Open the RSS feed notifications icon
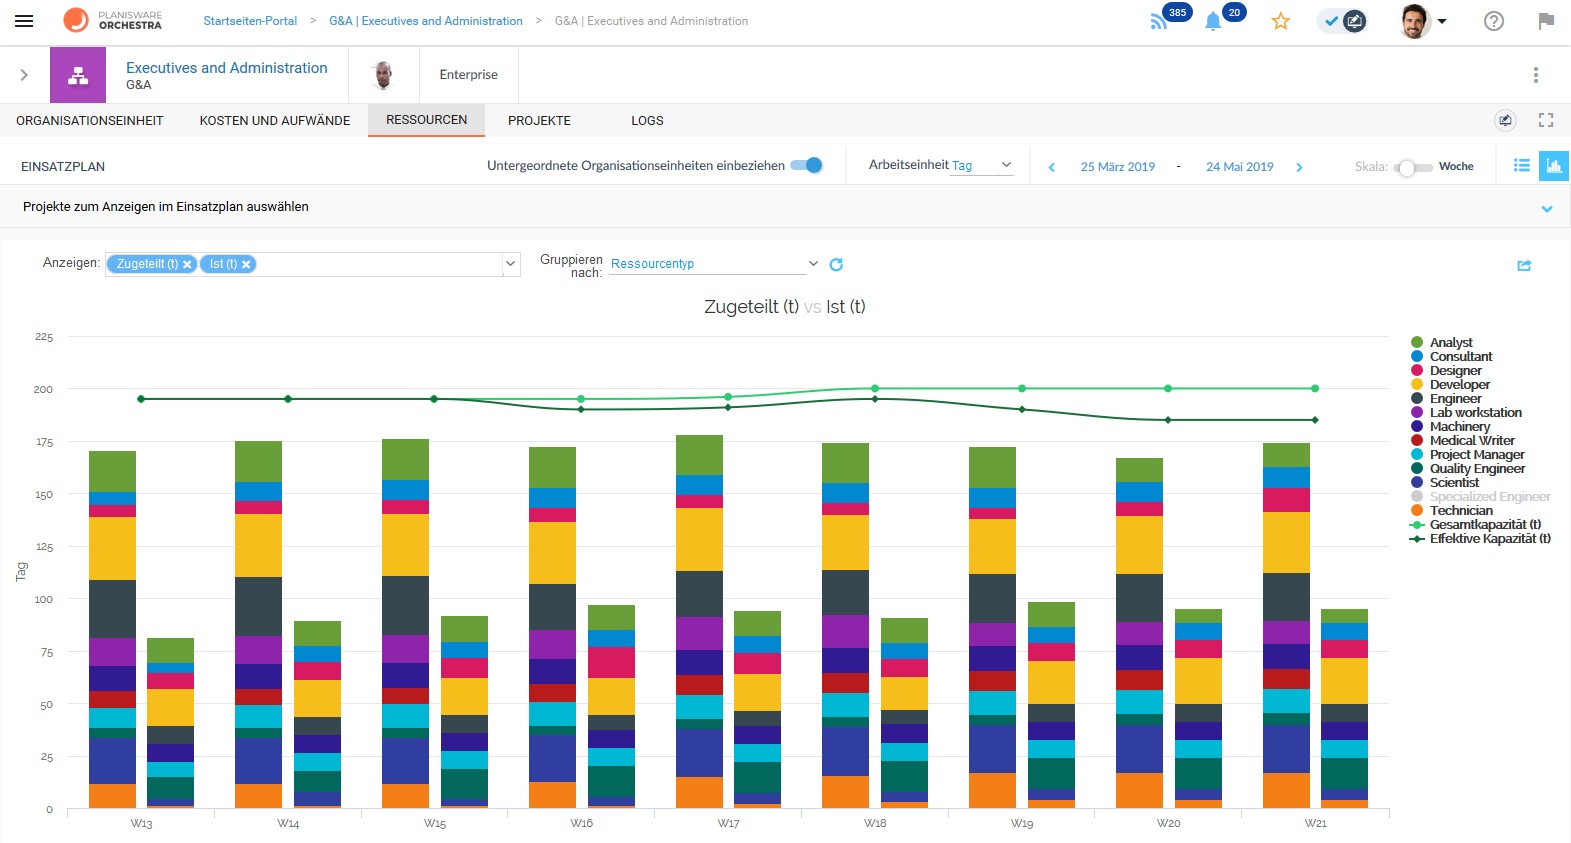Screen dimensions: 1571x843 click(1159, 22)
